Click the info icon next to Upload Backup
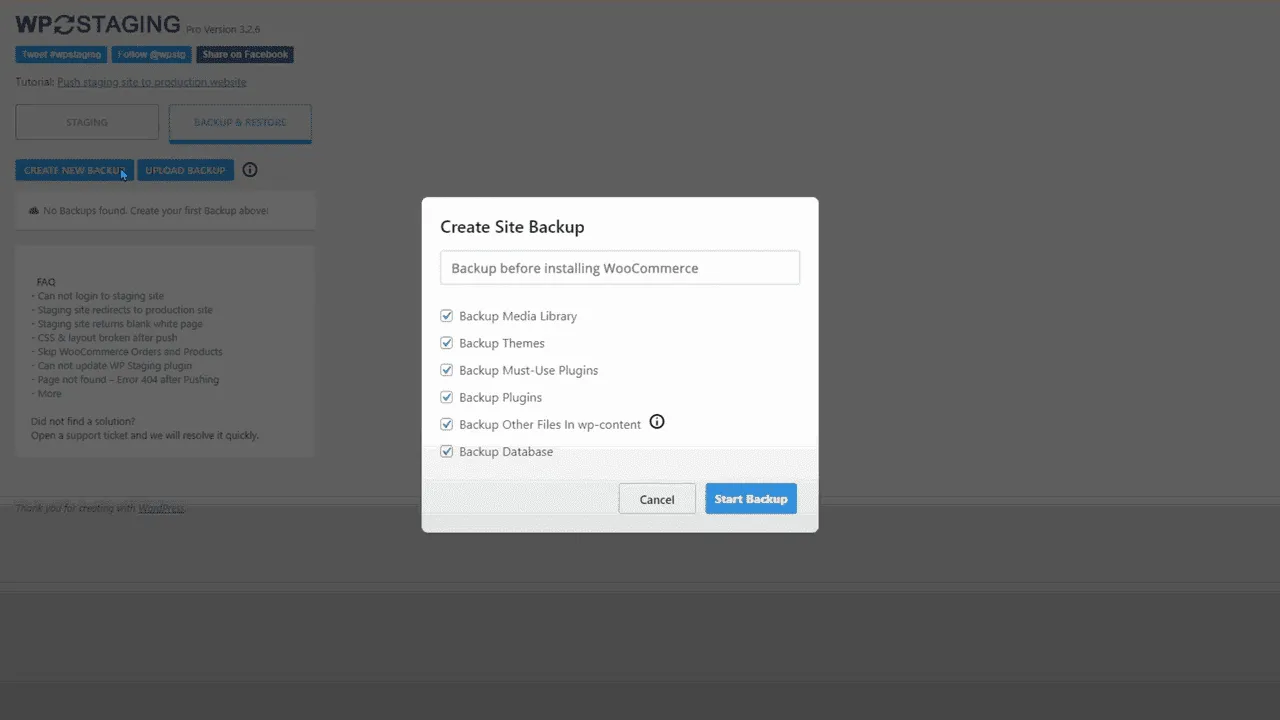The image size is (1280, 720). tap(250, 170)
